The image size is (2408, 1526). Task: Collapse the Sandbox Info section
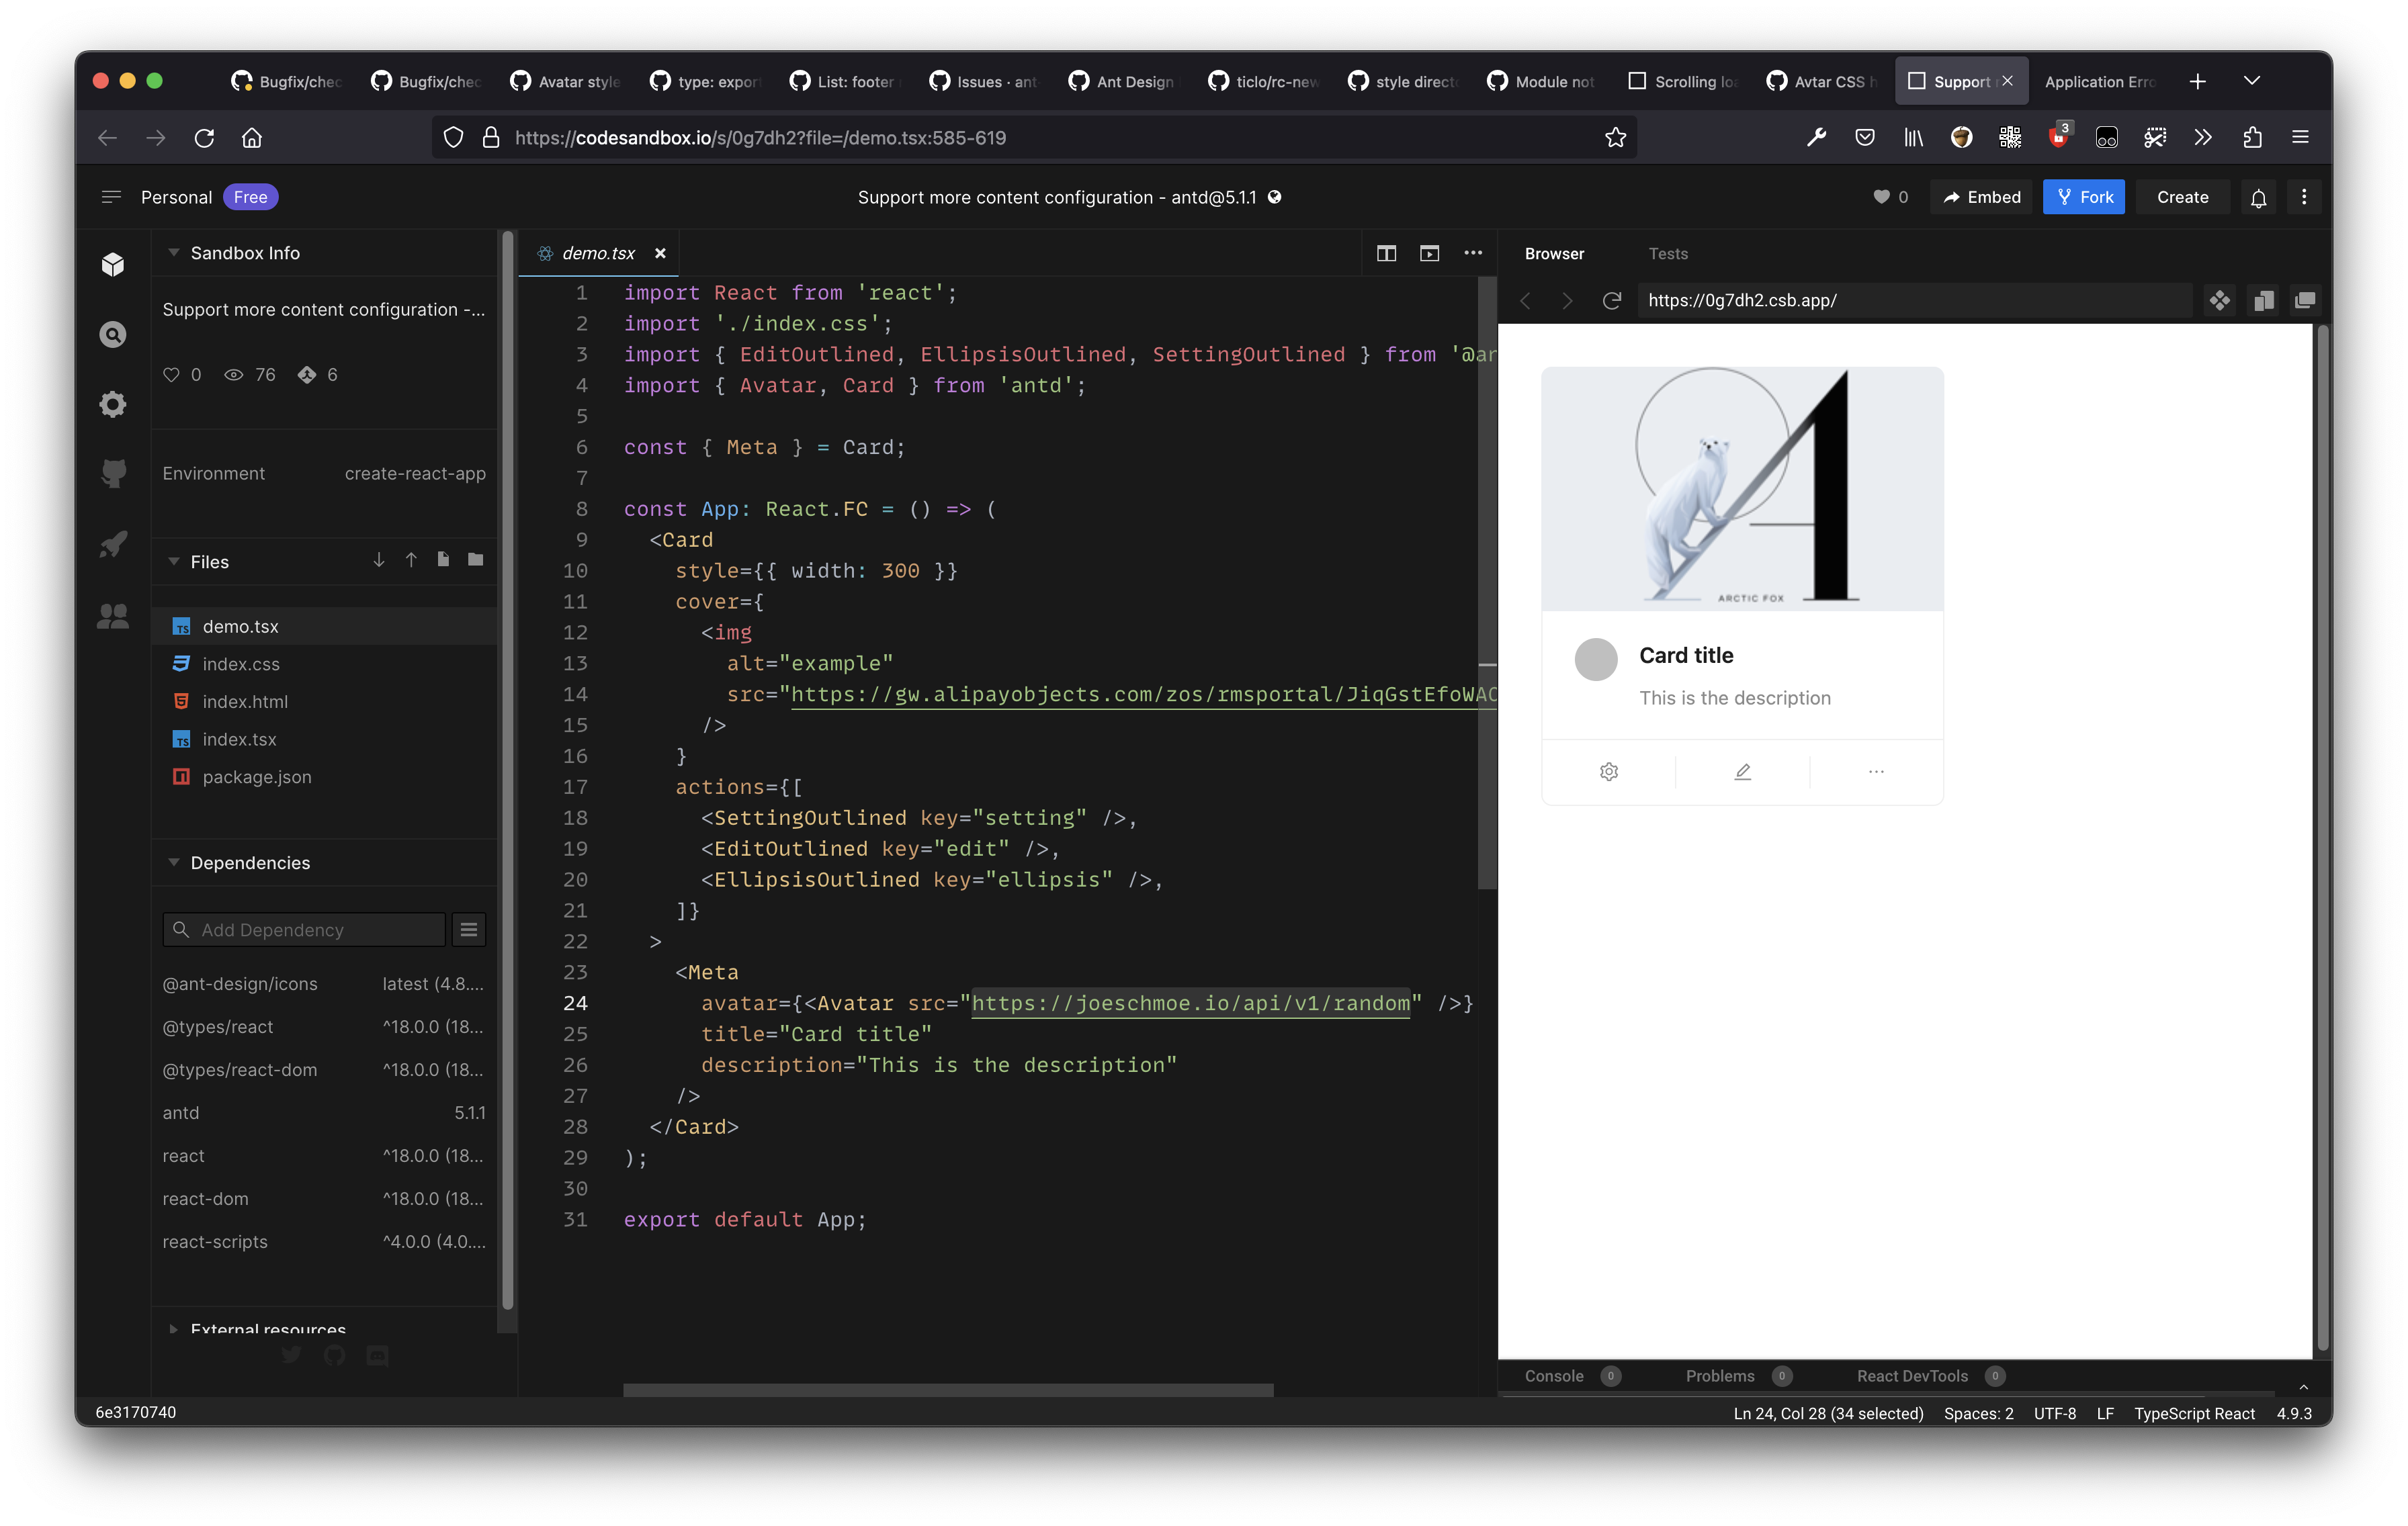point(173,253)
